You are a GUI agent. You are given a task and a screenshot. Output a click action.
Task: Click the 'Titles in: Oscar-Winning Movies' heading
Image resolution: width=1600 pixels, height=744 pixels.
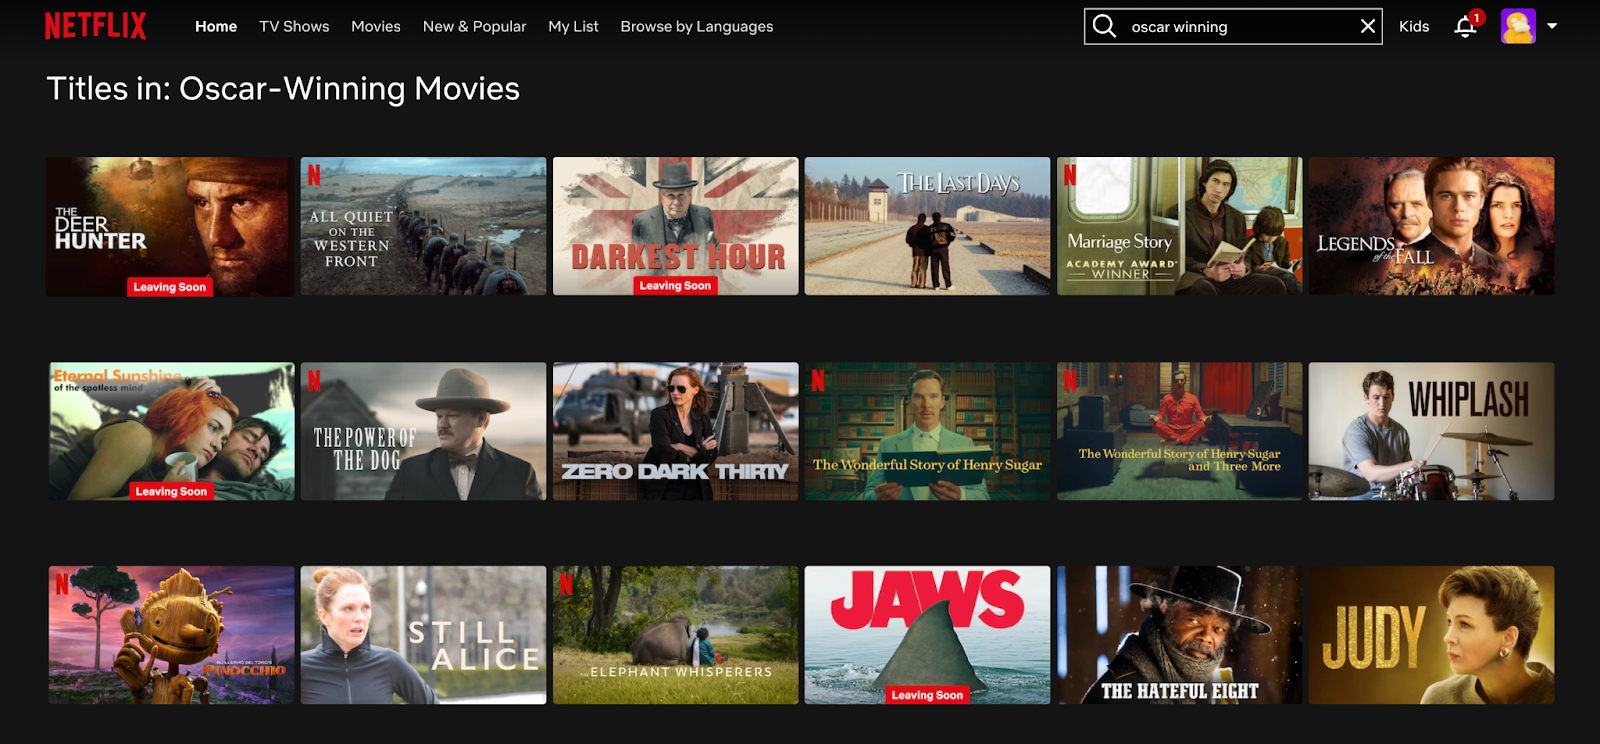click(x=283, y=89)
